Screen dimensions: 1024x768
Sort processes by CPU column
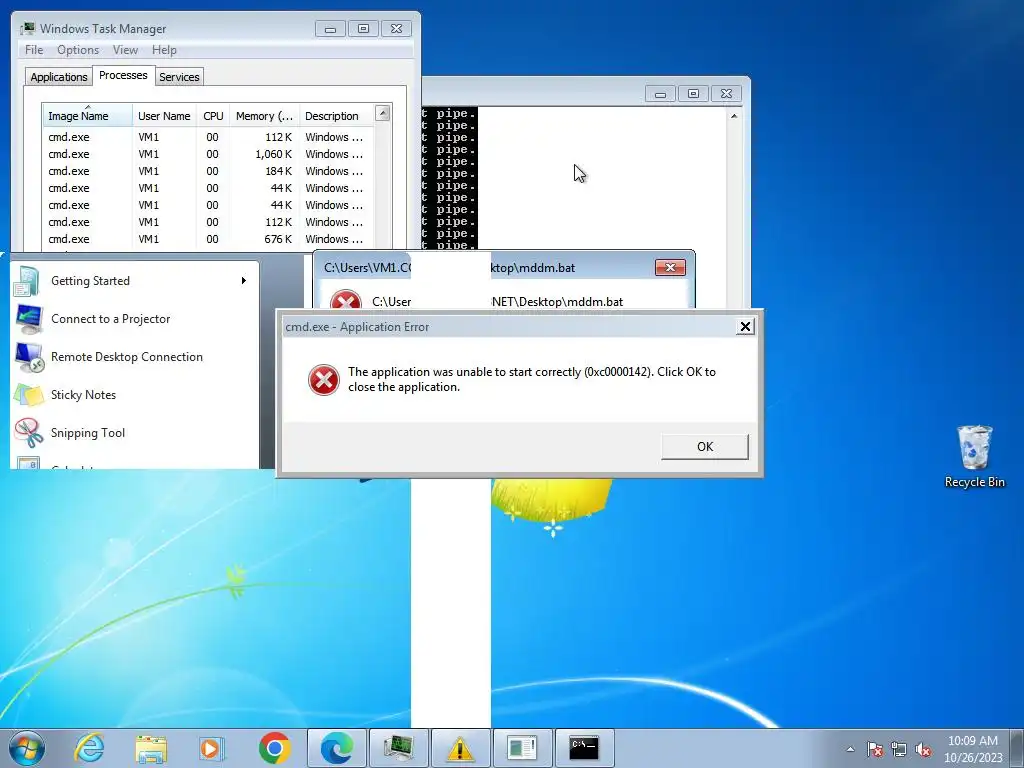pyautogui.click(x=213, y=116)
